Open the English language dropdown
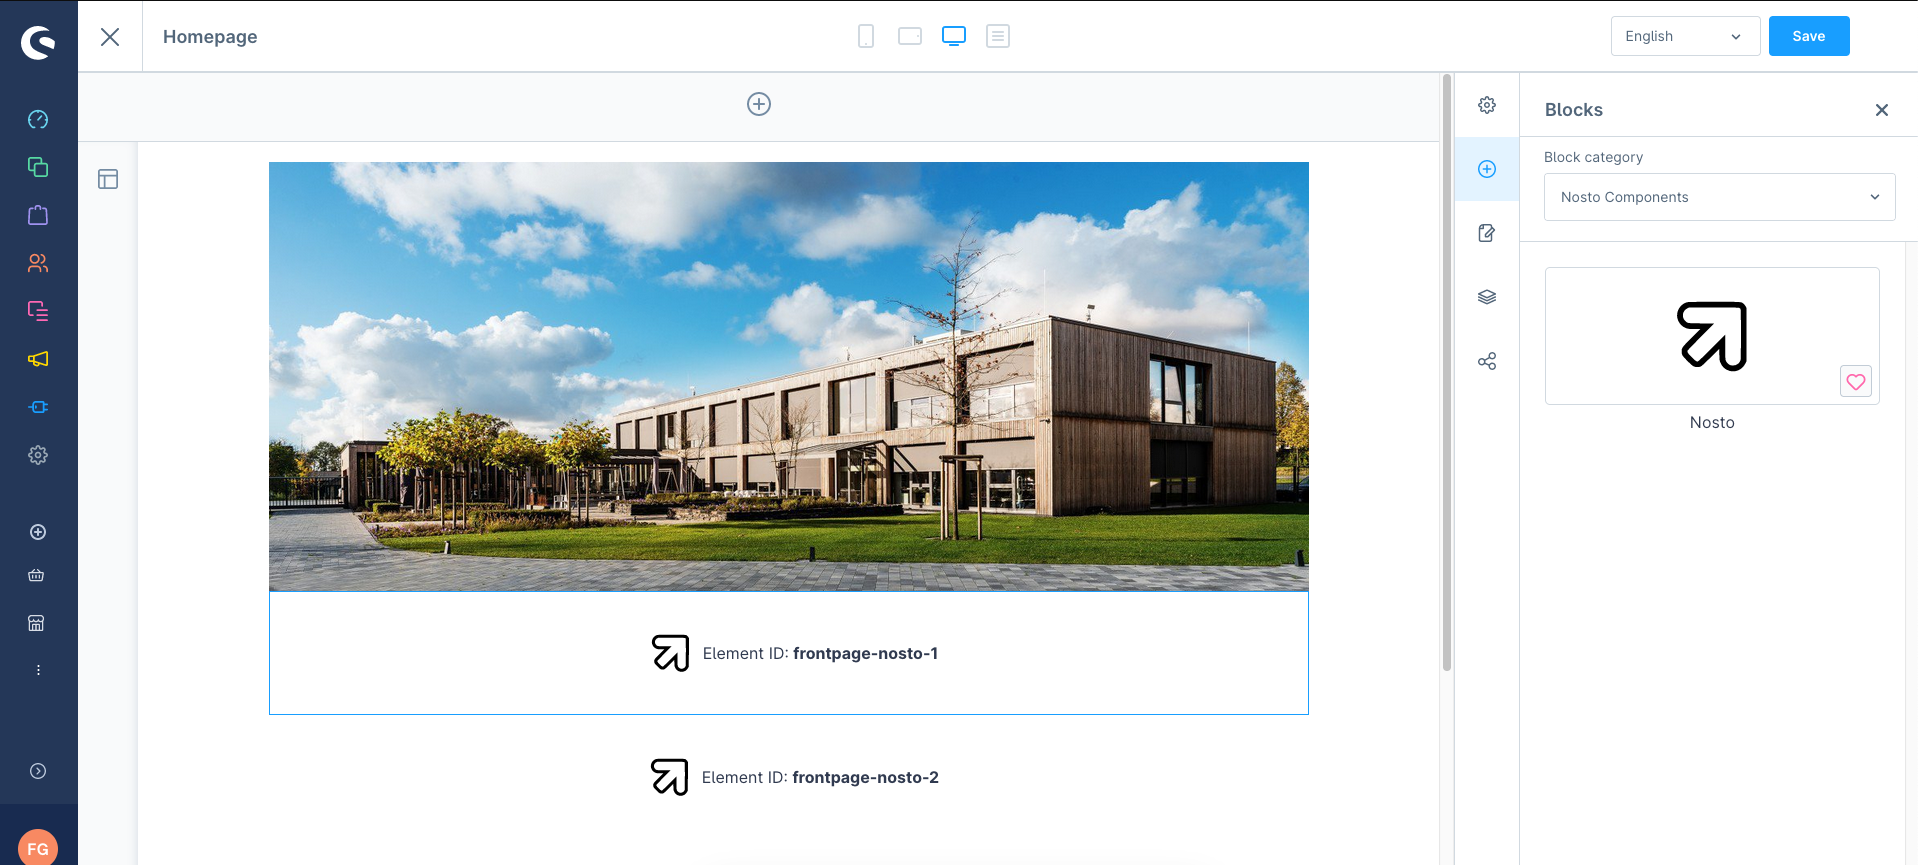This screenshot has height=865, width=1918. 1684,37
